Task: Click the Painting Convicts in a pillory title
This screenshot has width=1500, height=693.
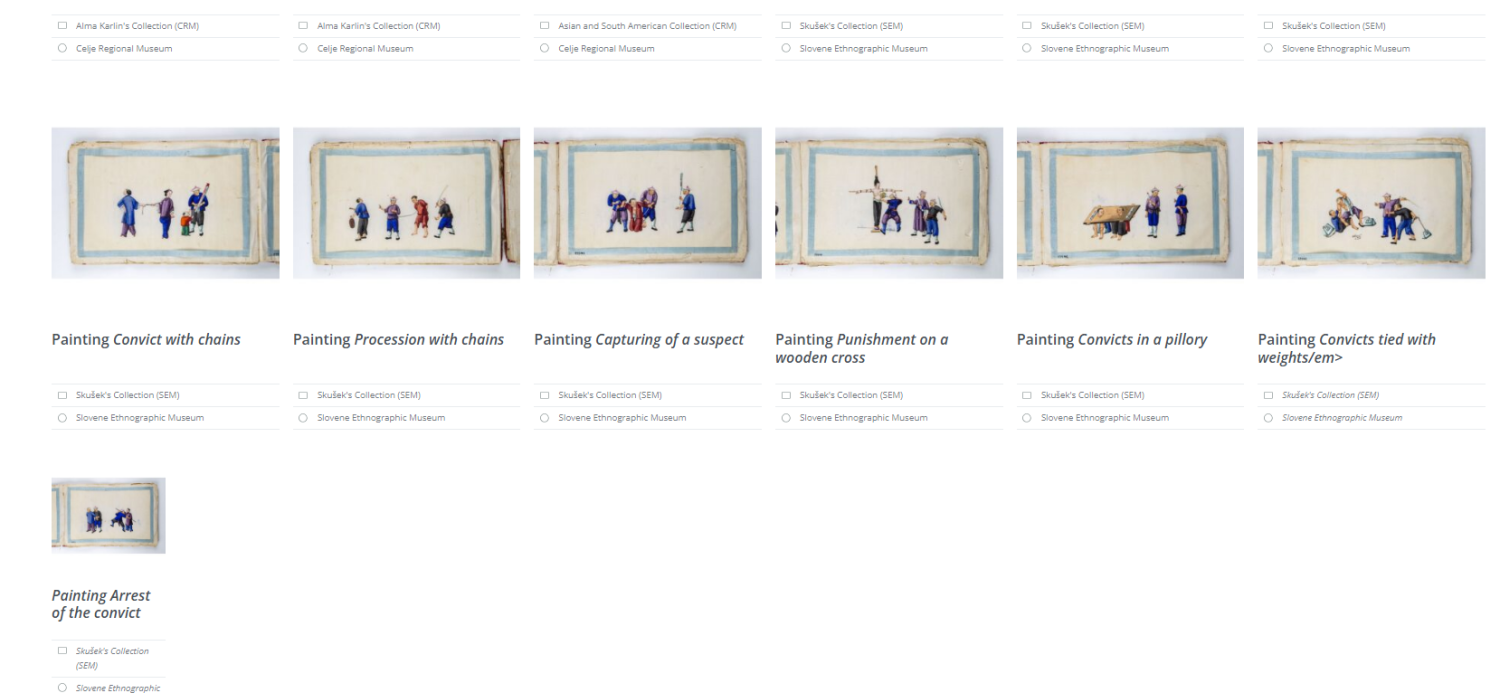Action: point(1112,340)
